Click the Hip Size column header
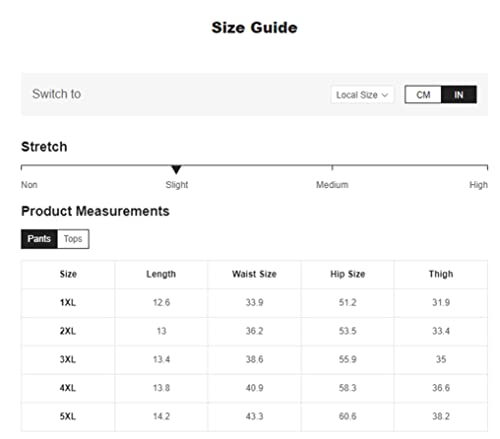The image size is (500, 439). coord(348,274)
